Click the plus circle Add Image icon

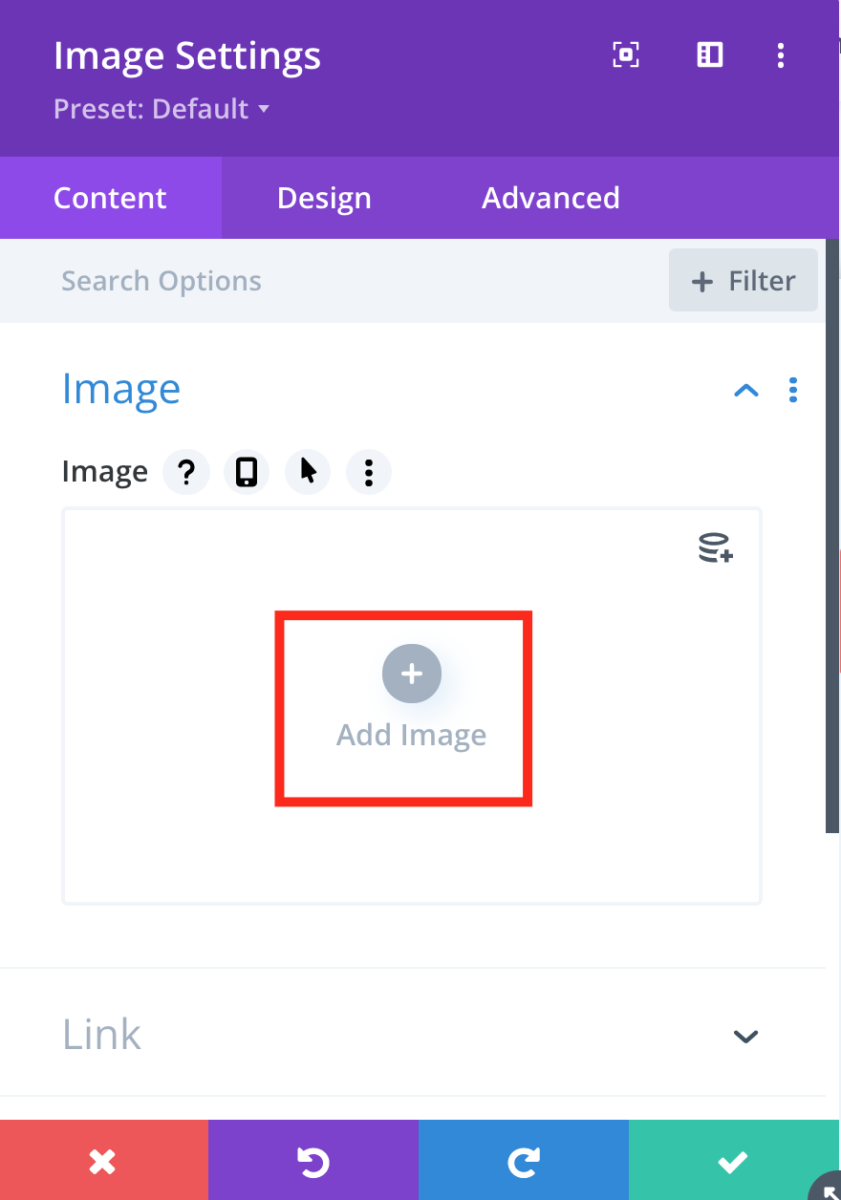click(x=411, y=674)
